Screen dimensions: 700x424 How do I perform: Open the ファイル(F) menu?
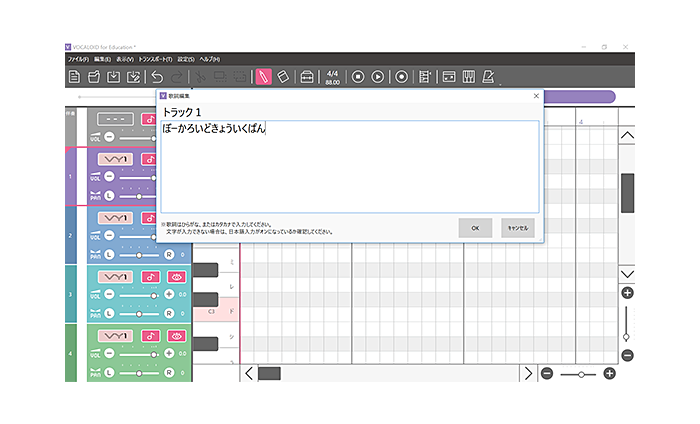point(77,60)
